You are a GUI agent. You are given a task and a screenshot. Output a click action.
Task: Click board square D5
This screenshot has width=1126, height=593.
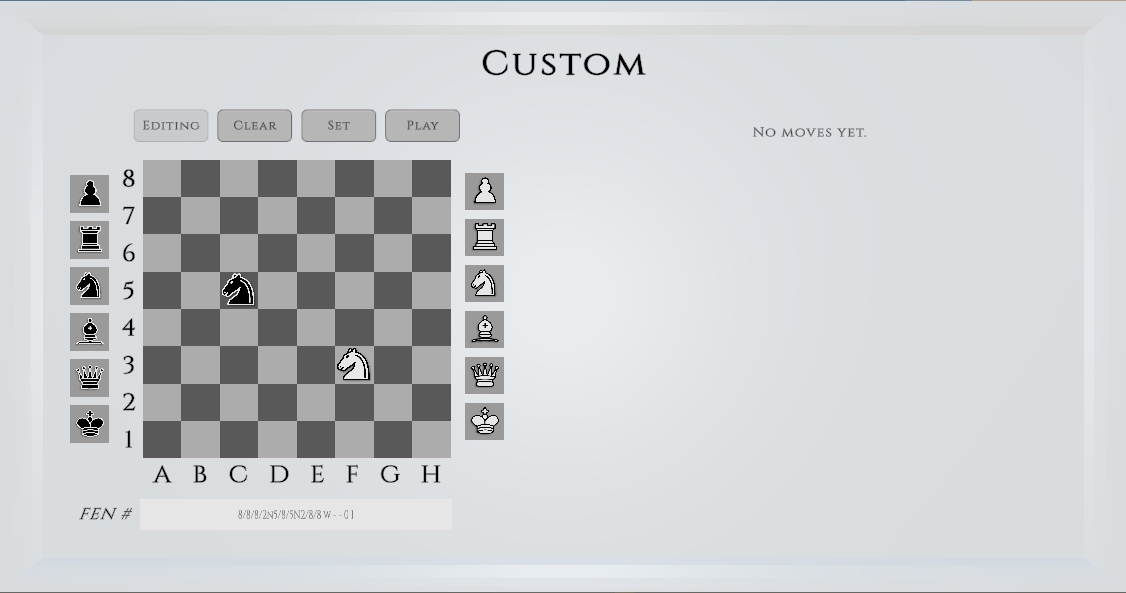[x=277, y=290]
